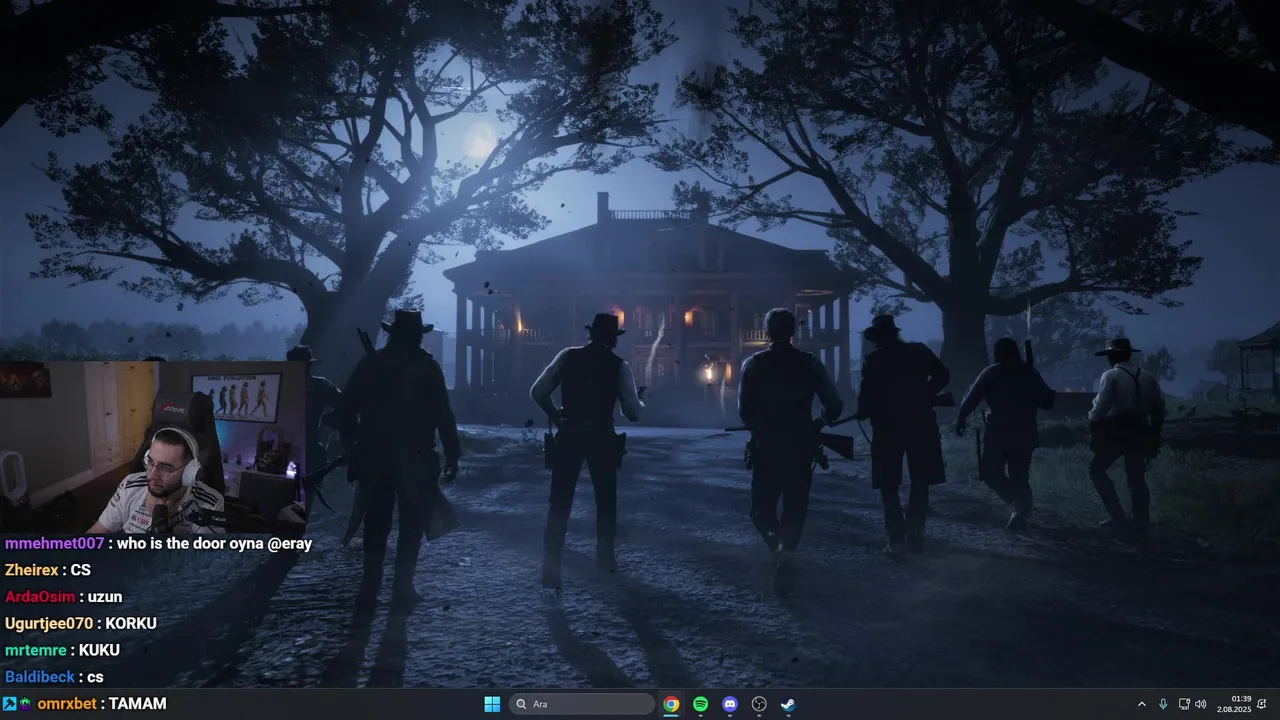The height and width of the screenshot is (720, 1280).
Task: Open Spotify from the taskbar
Action: (x=701, y=704)
